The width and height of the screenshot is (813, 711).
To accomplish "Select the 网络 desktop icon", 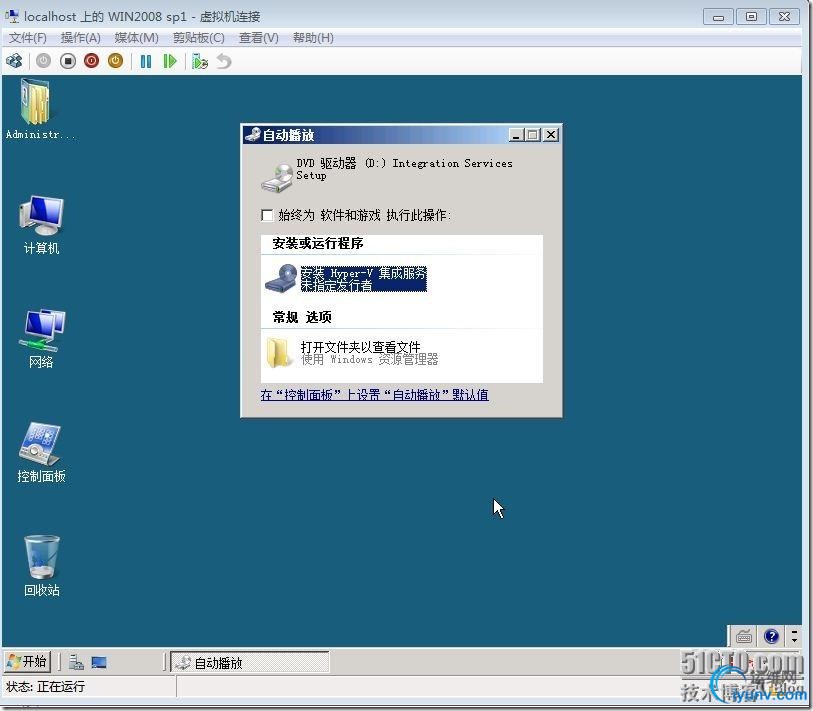I will [x=41, y=338].
